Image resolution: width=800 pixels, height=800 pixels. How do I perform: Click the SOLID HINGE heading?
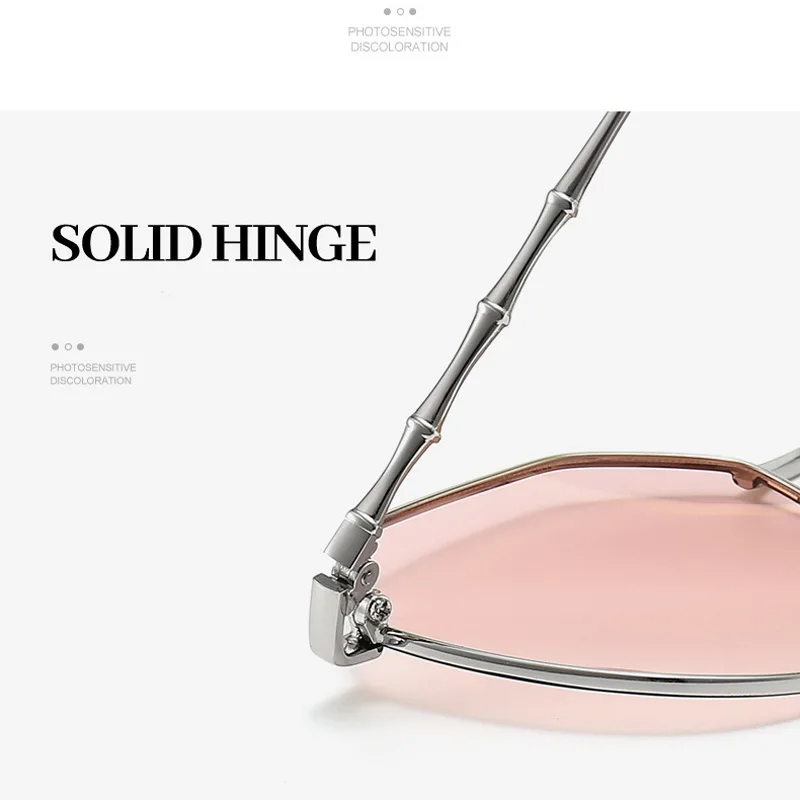[214, 243]
